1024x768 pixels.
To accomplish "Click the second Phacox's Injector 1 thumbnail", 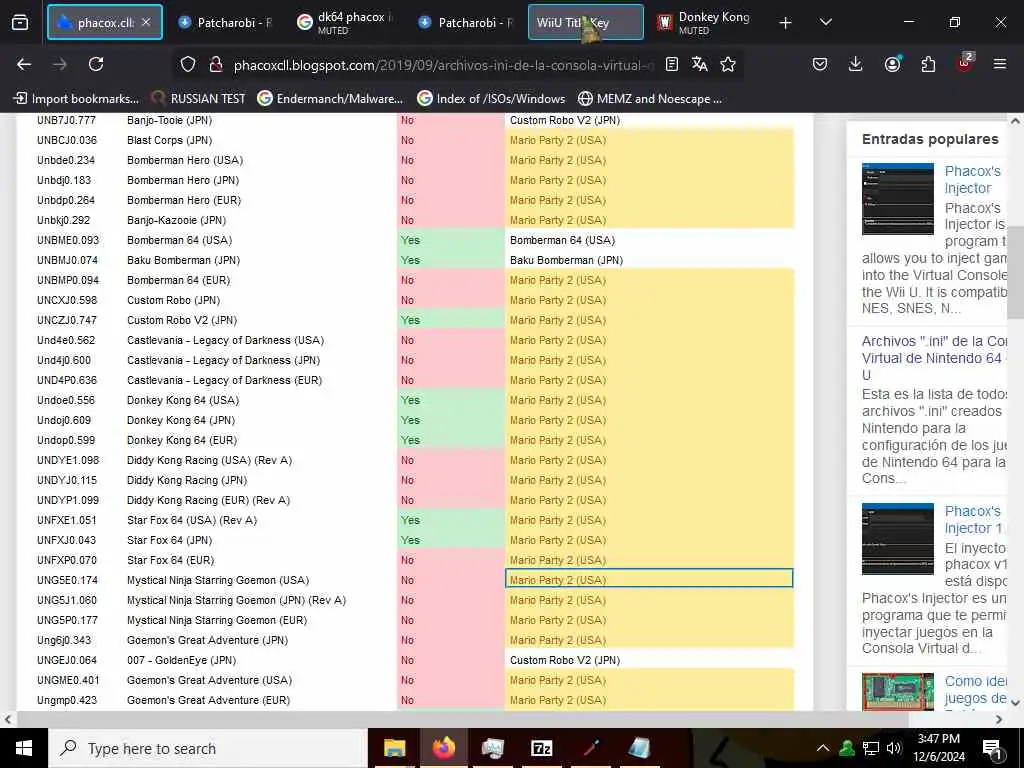I will click(897, 539).
